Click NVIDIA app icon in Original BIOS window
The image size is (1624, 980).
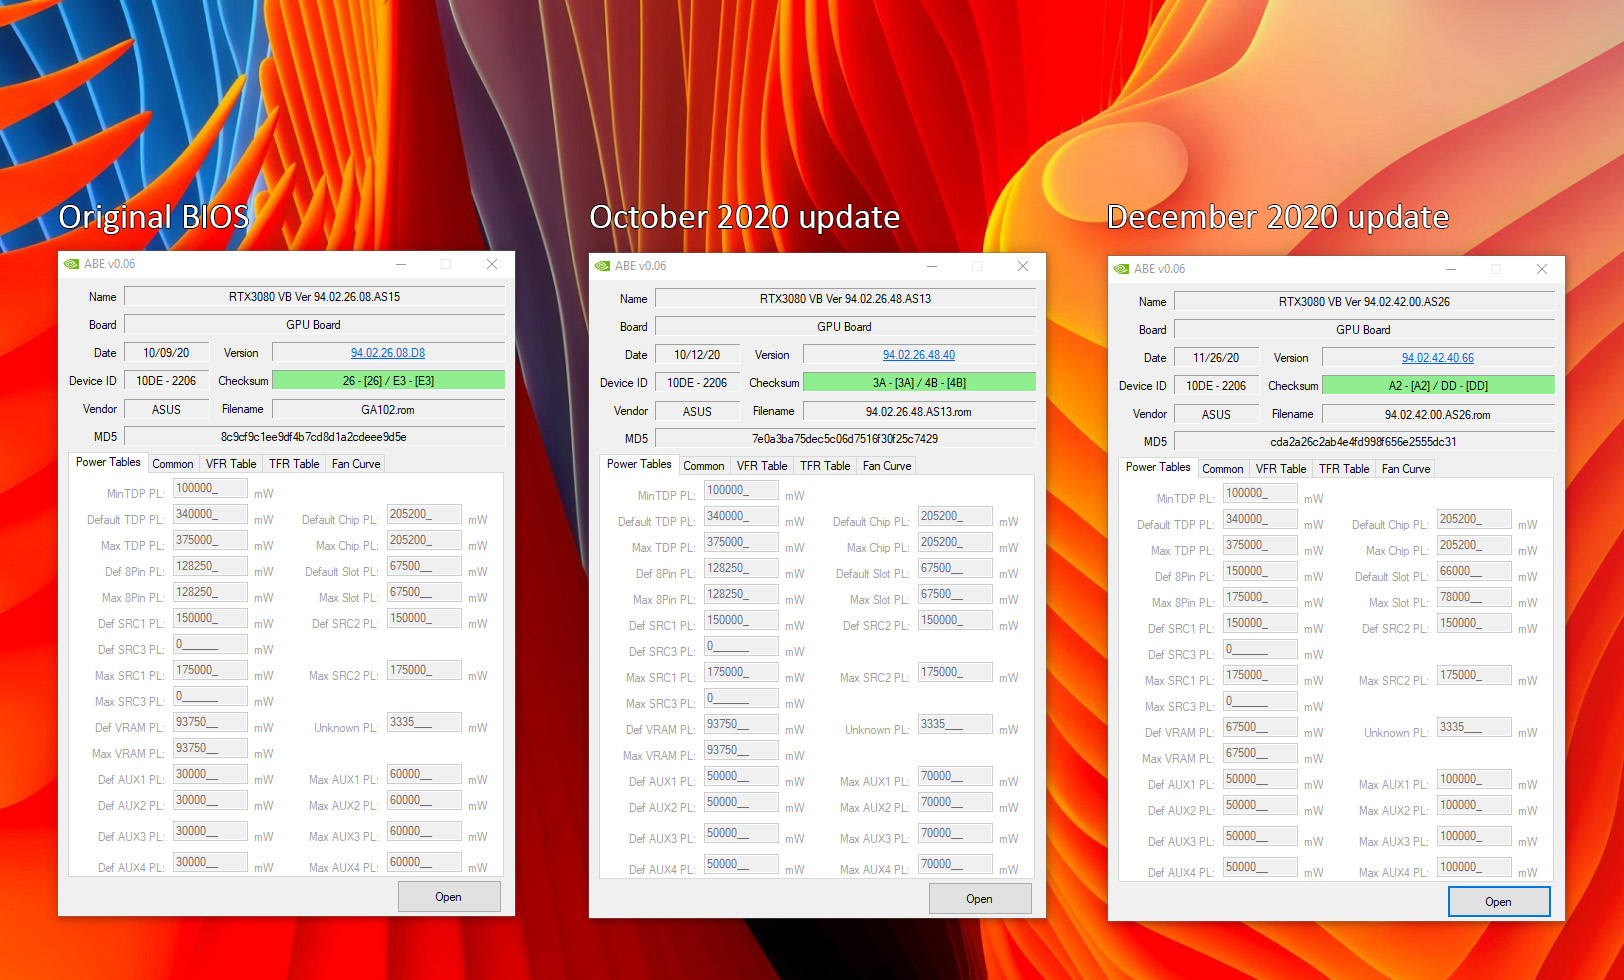pos(71,264)
